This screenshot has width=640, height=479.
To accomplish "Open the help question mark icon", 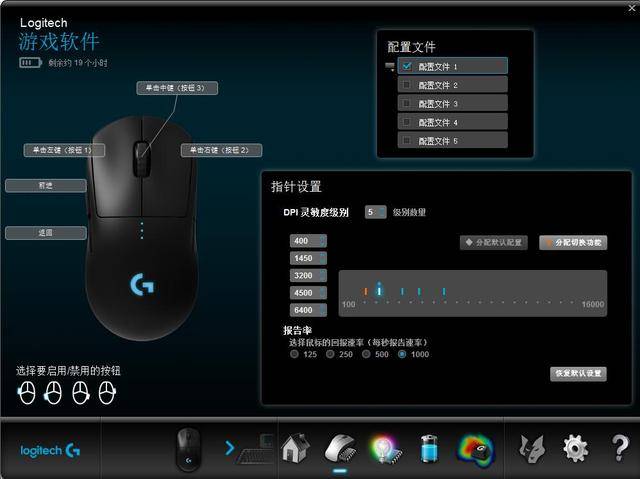I will tap(620, 448).
